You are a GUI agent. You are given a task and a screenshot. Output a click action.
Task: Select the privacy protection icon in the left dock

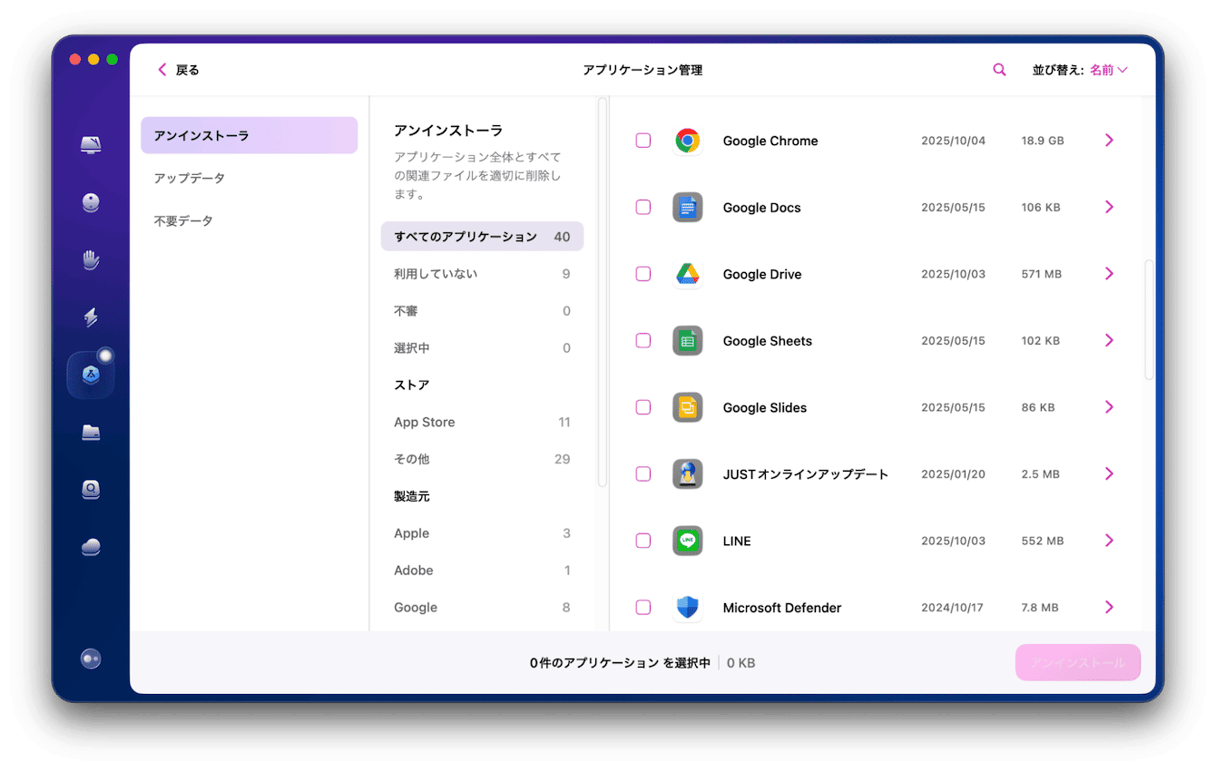click(90, 201)
